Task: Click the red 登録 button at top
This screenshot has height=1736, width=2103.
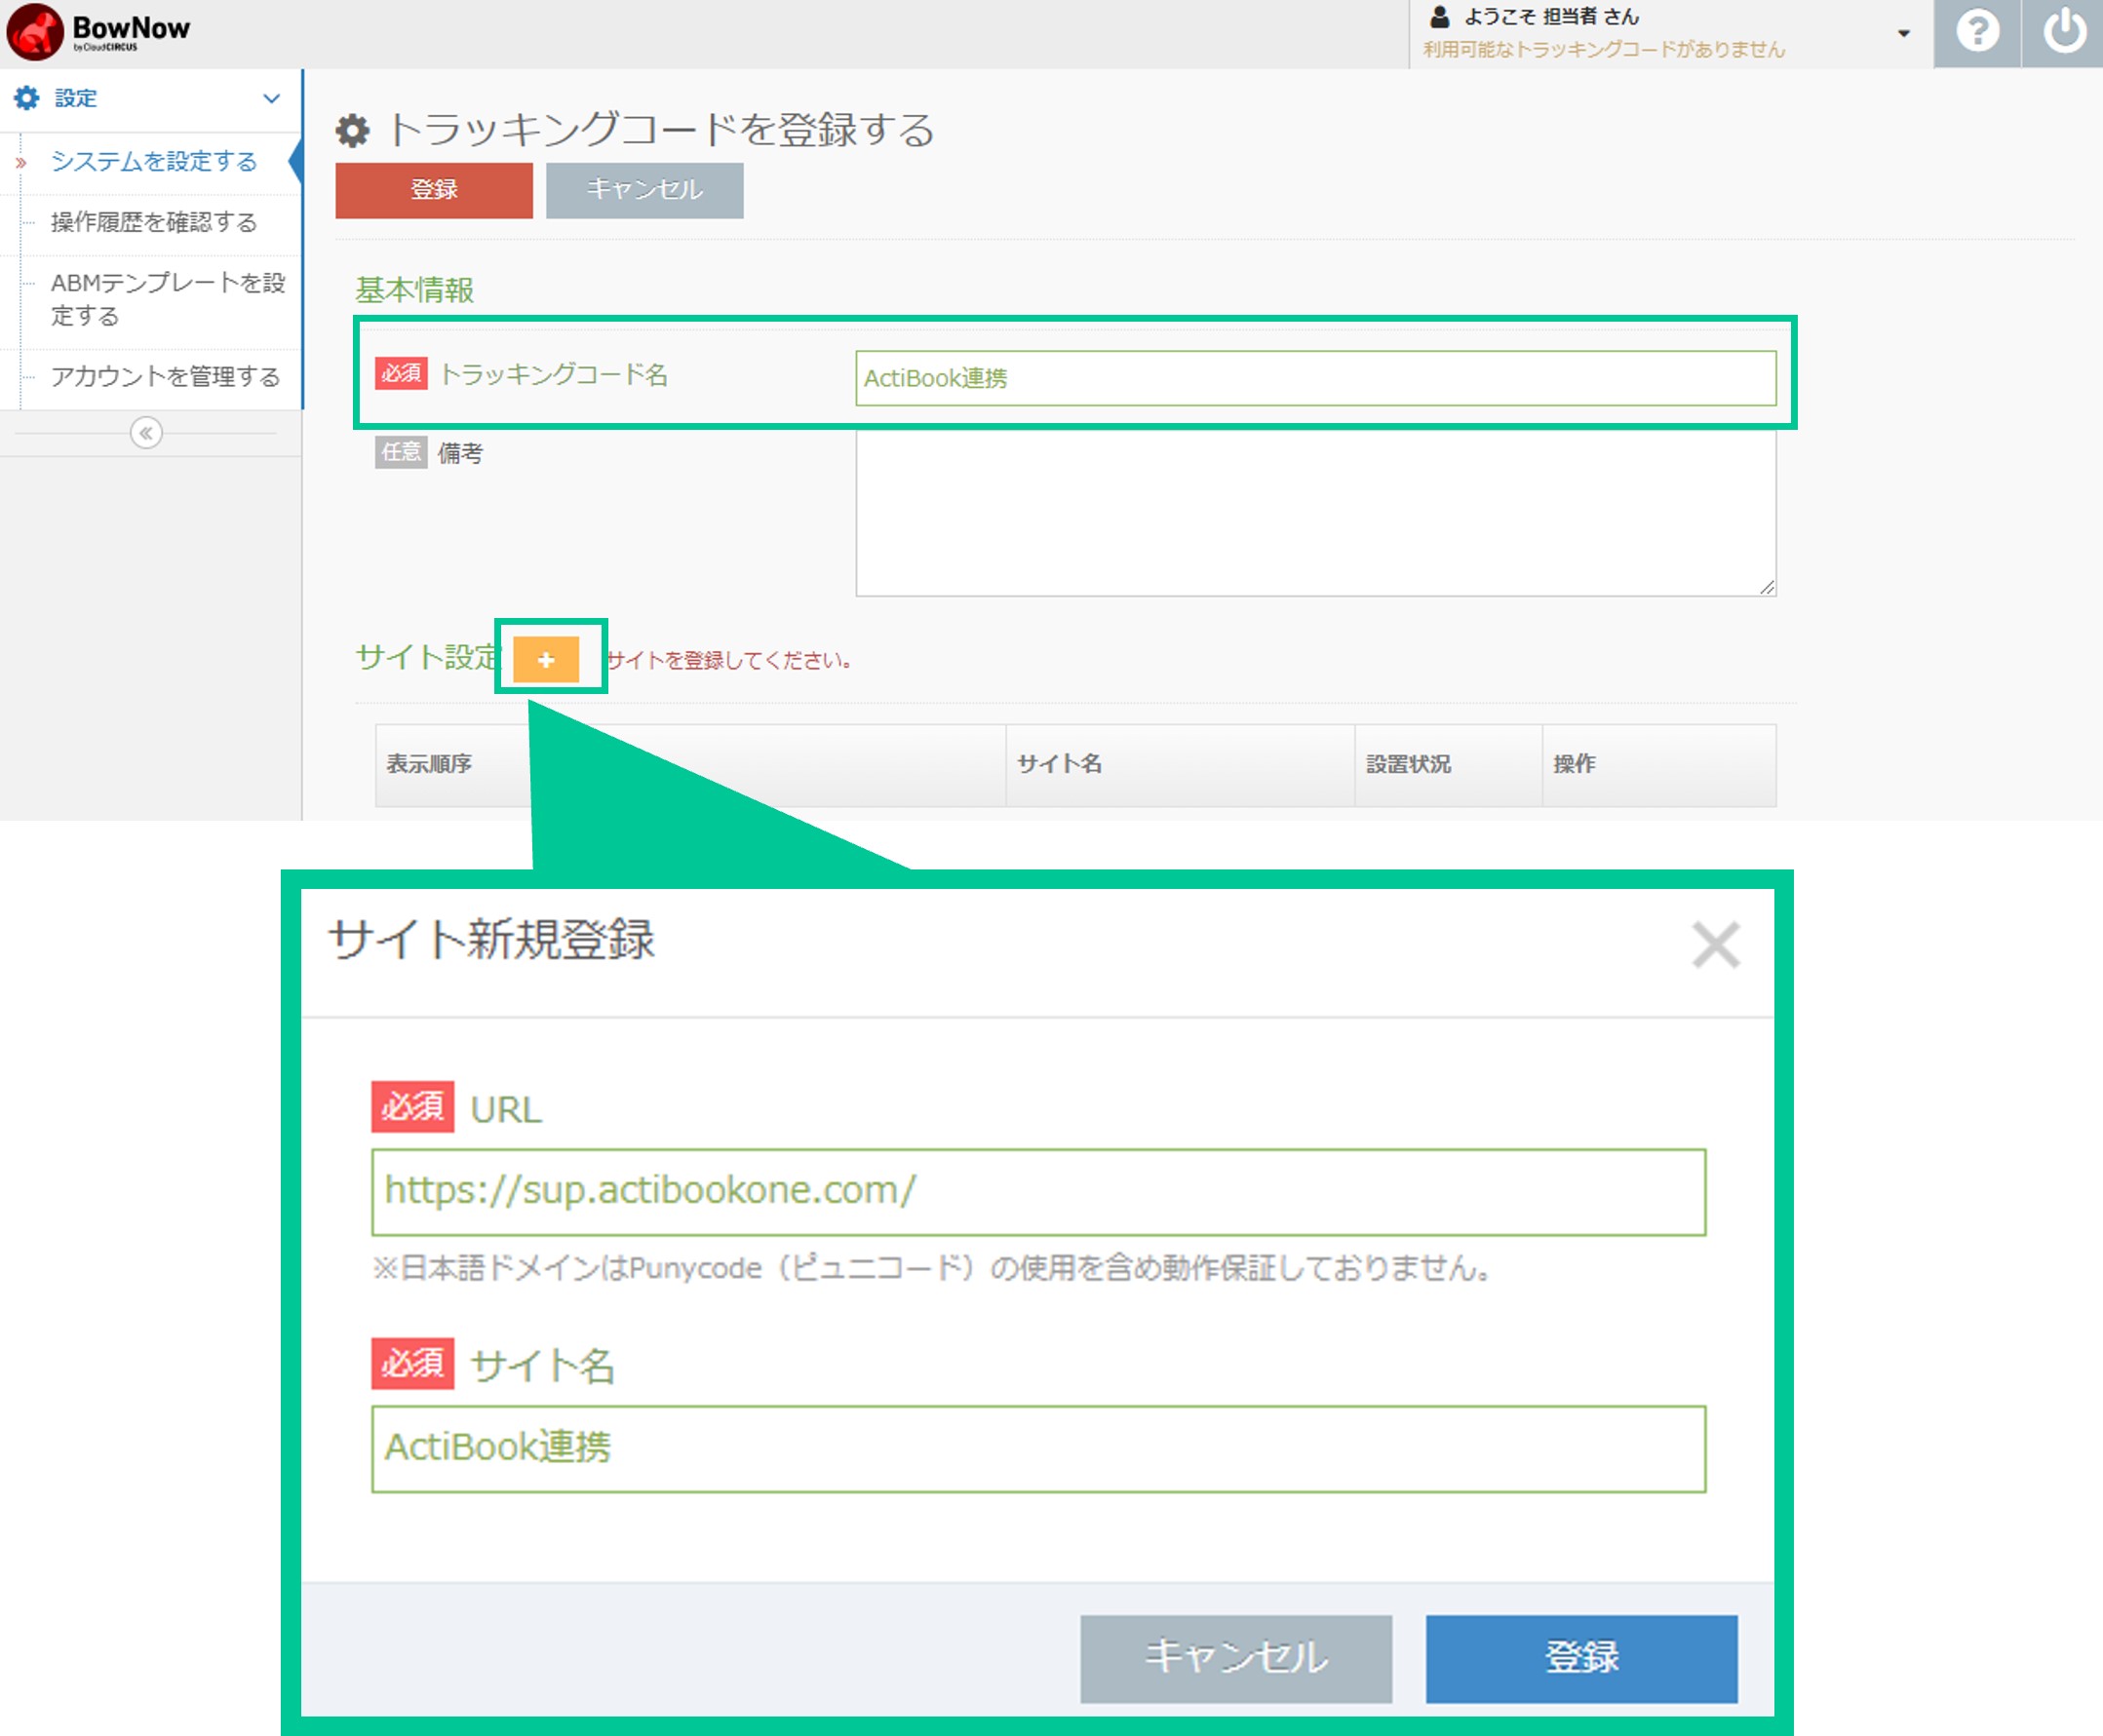Action: 434,190
